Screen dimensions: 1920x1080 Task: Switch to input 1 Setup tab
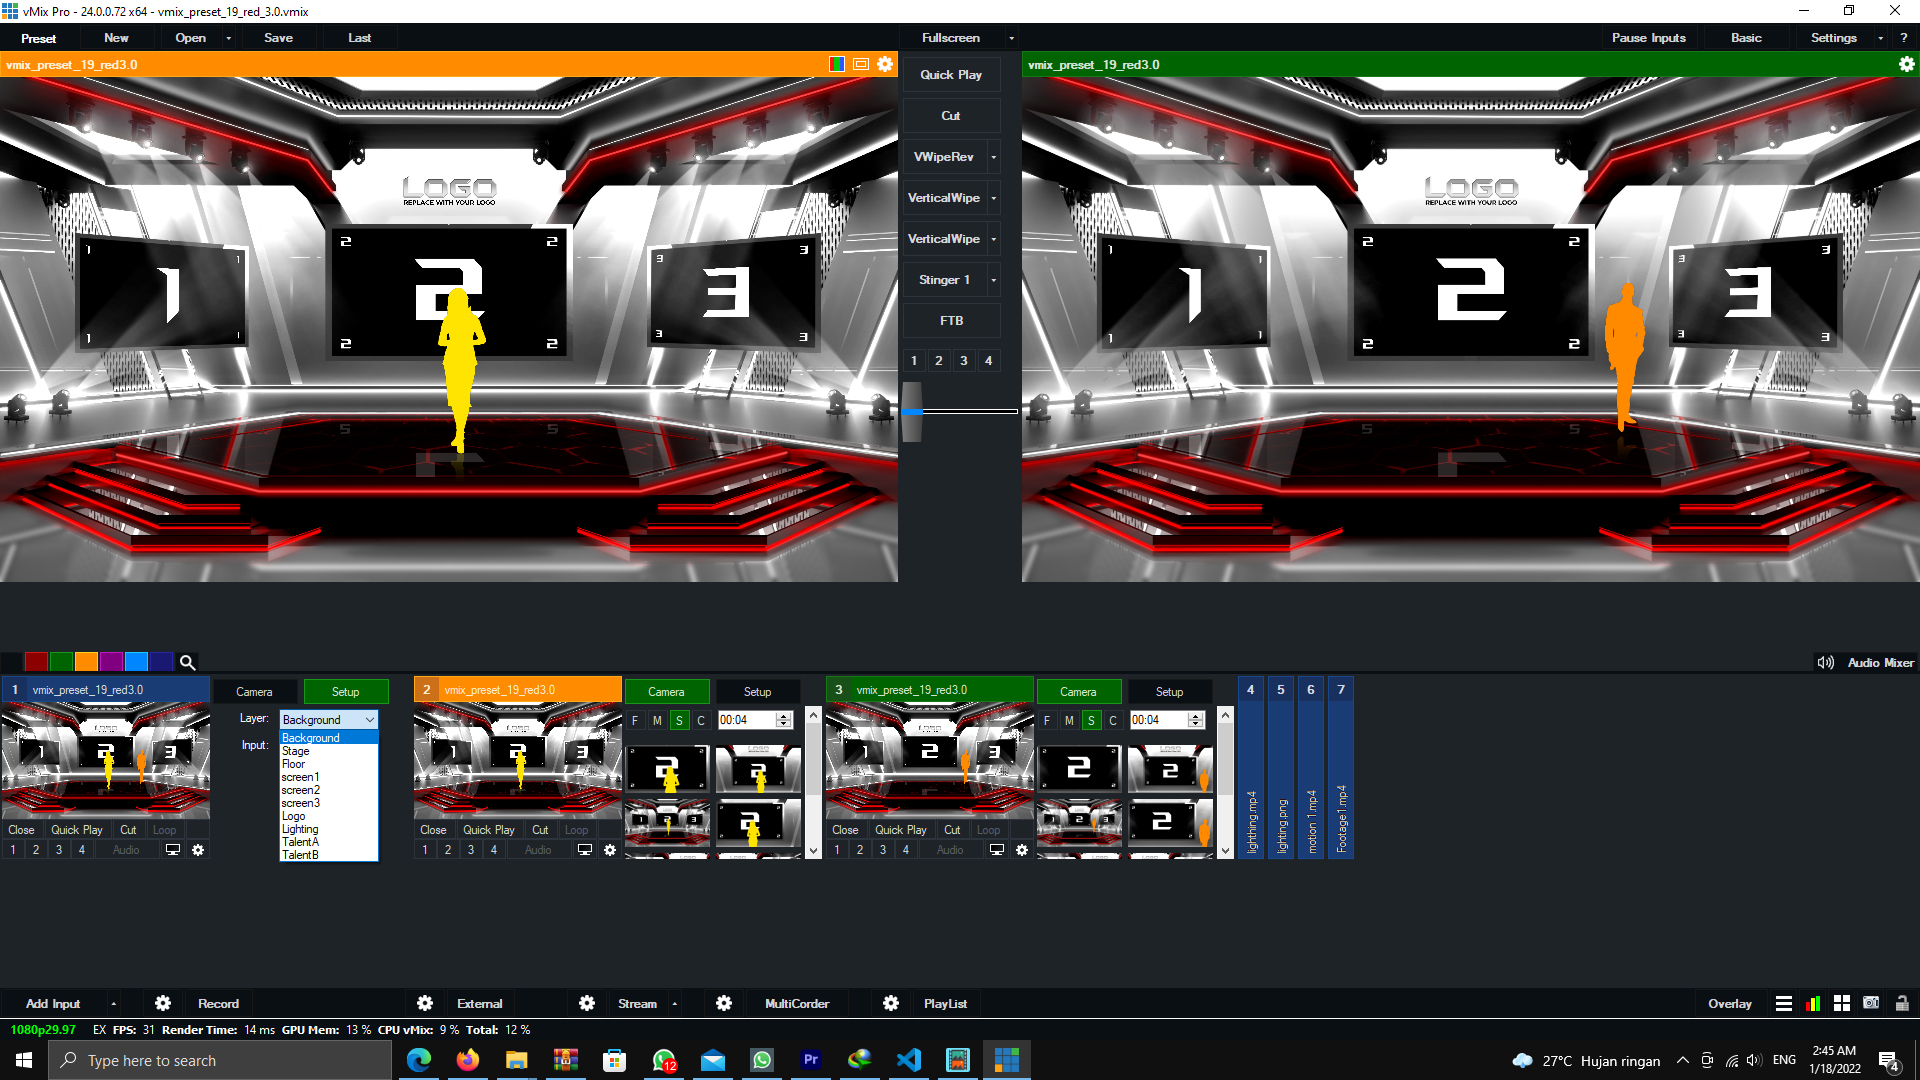pos(345,692)
